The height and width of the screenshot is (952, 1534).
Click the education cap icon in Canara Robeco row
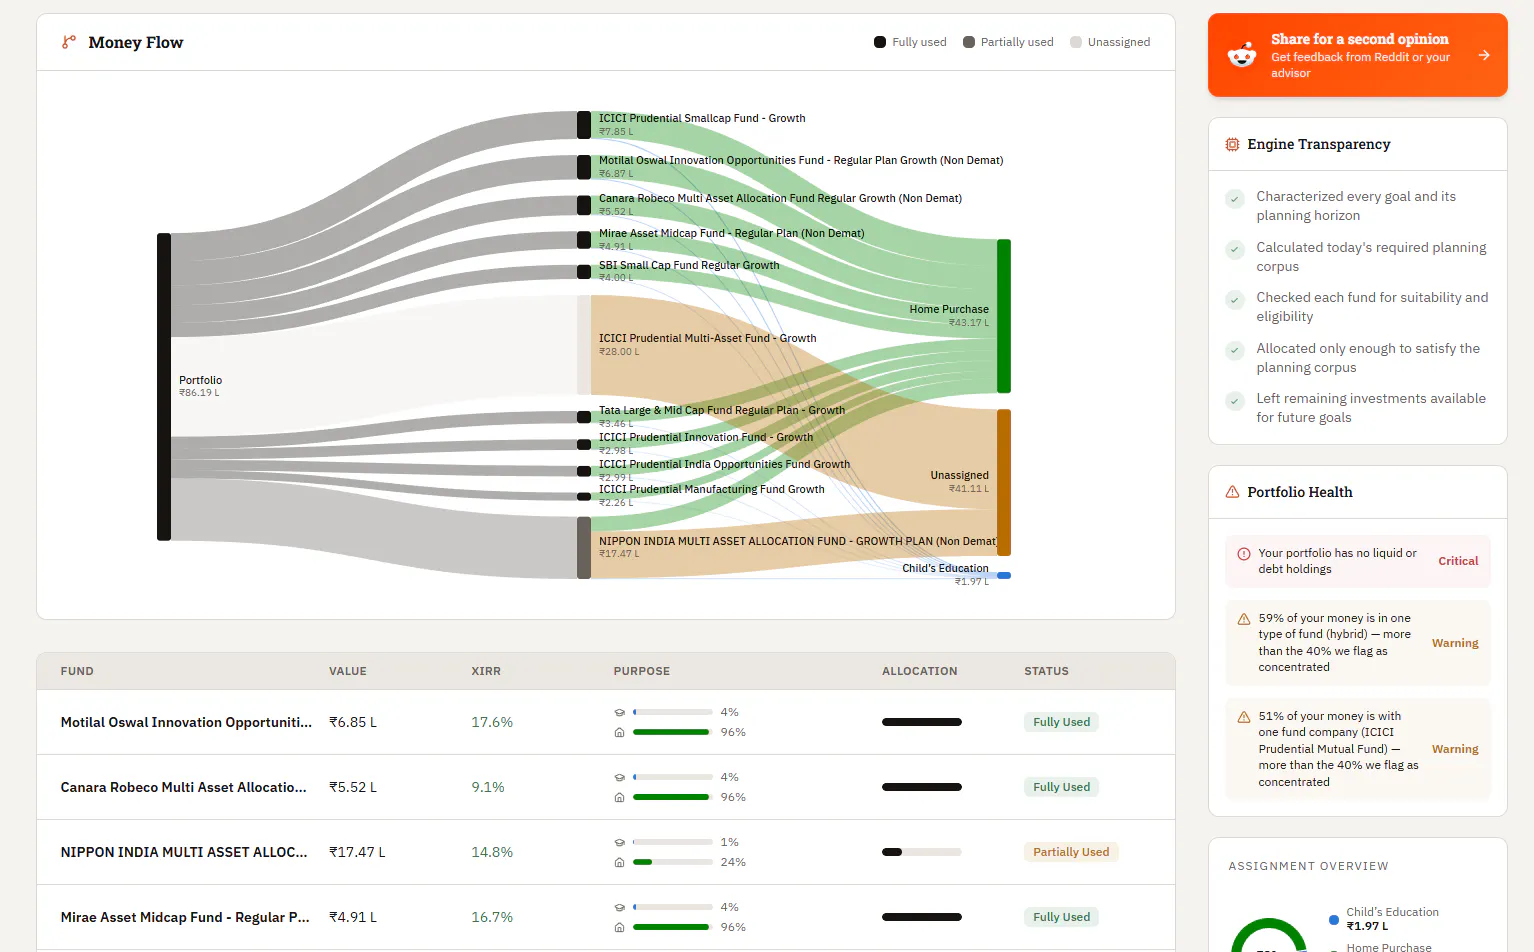pos(620,777)
